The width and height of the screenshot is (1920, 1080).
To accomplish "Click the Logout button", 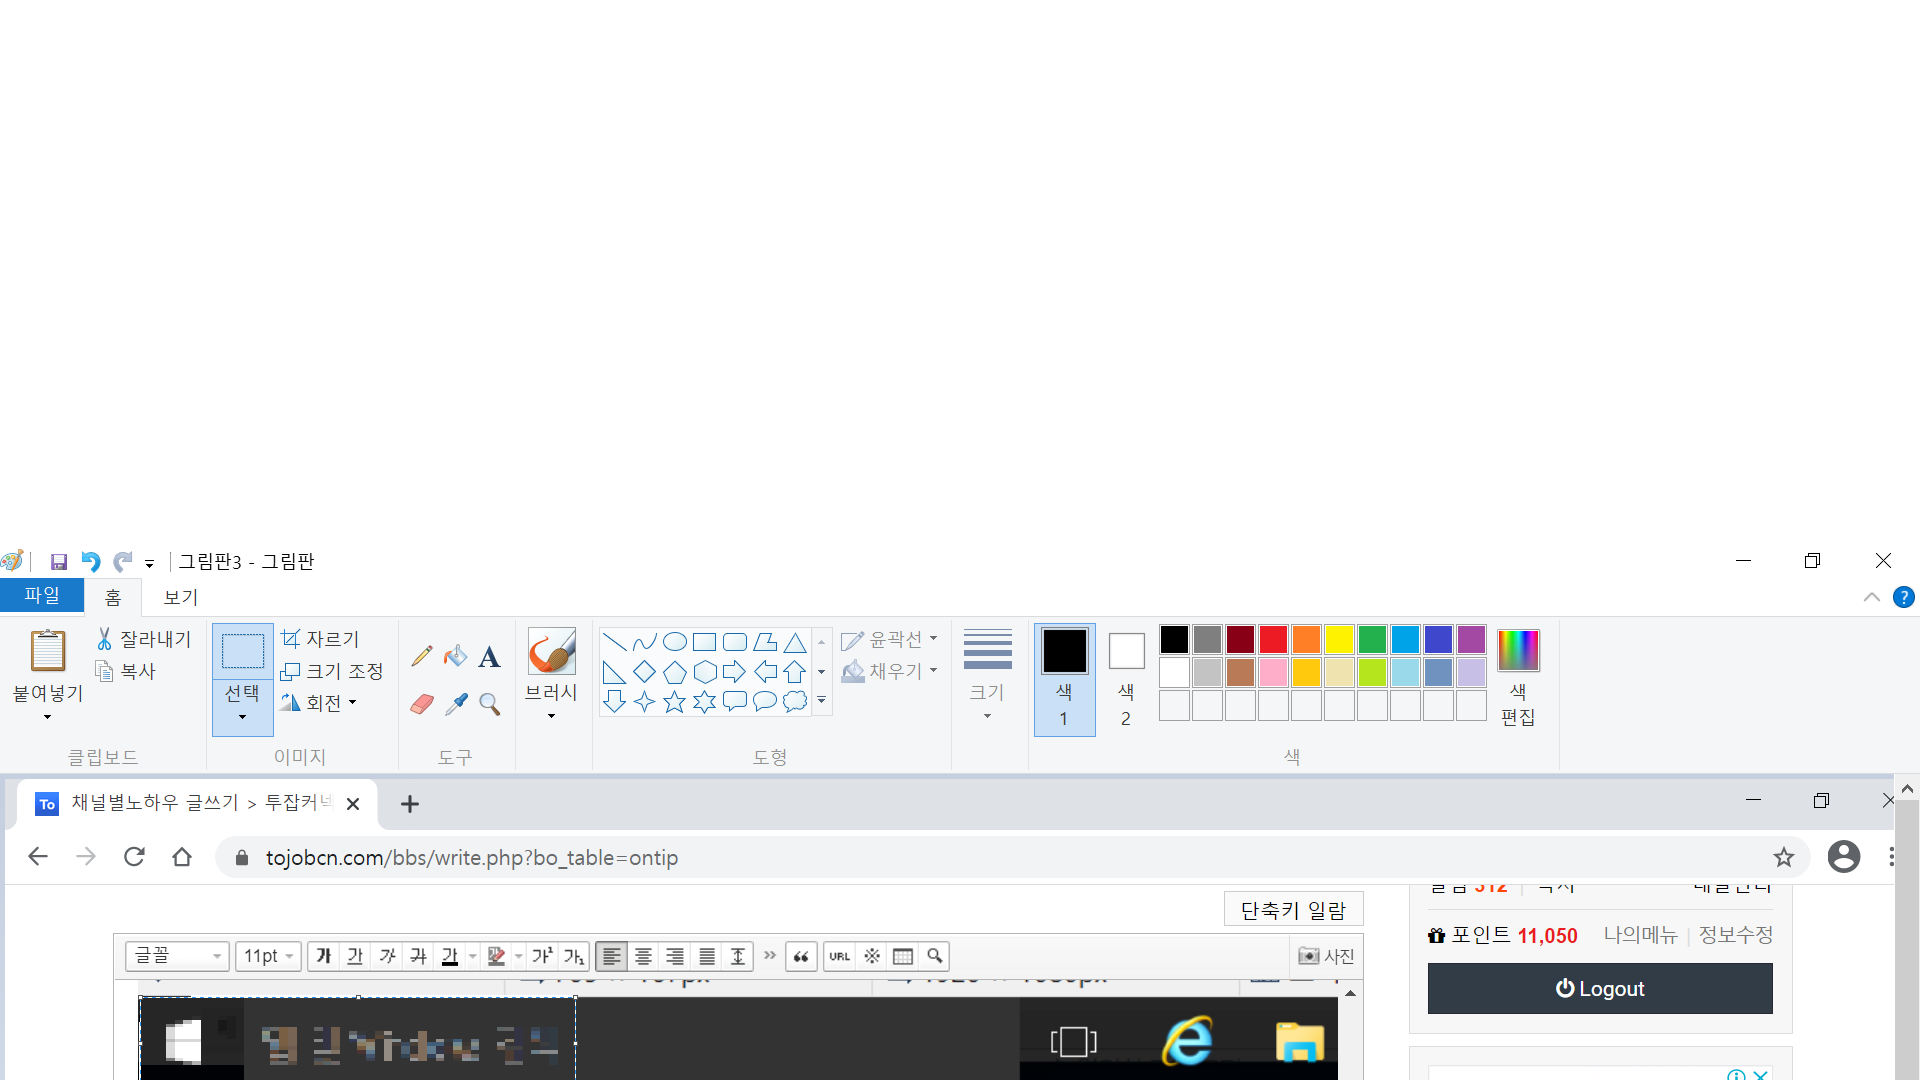I will [1599, 988].
